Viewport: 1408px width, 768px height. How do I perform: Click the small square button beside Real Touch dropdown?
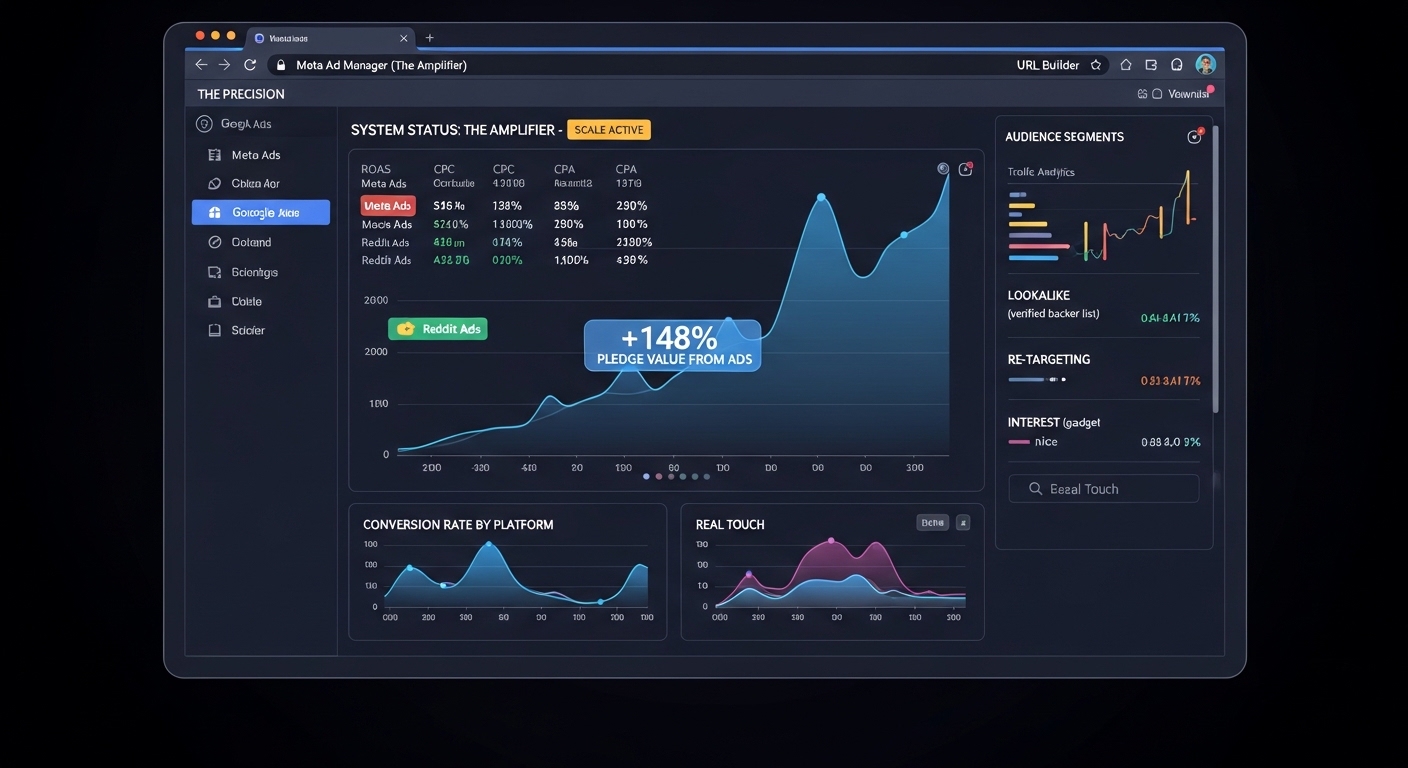pos(963,522)
